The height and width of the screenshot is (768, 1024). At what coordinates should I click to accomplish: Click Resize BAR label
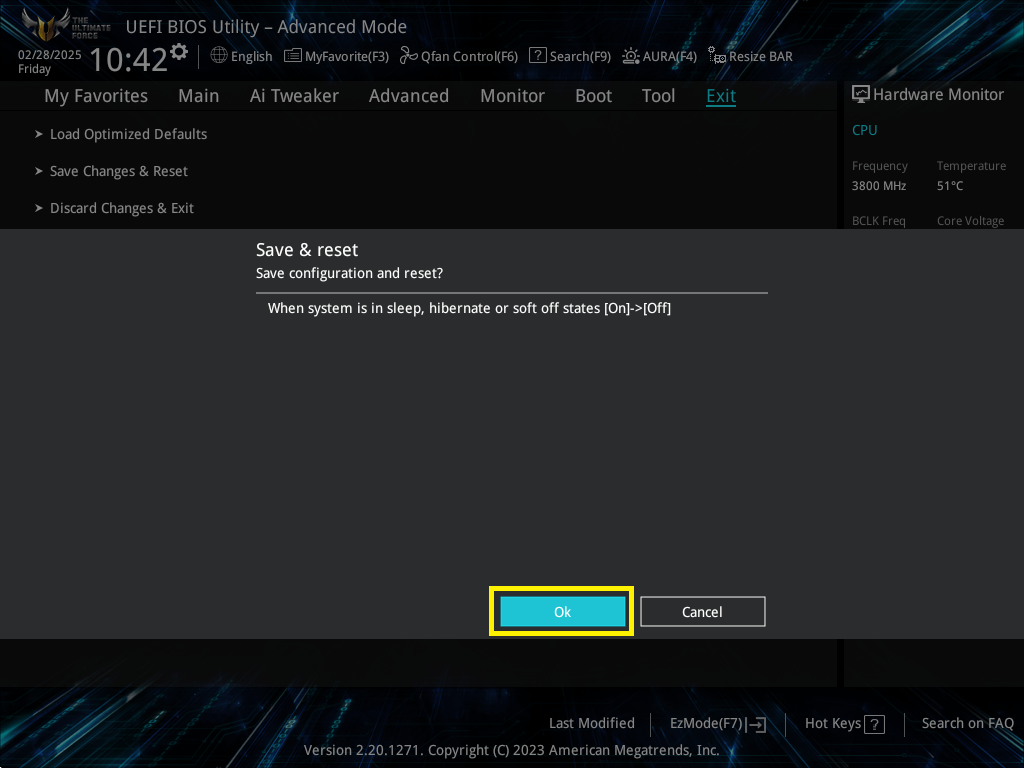coord(761,57)
